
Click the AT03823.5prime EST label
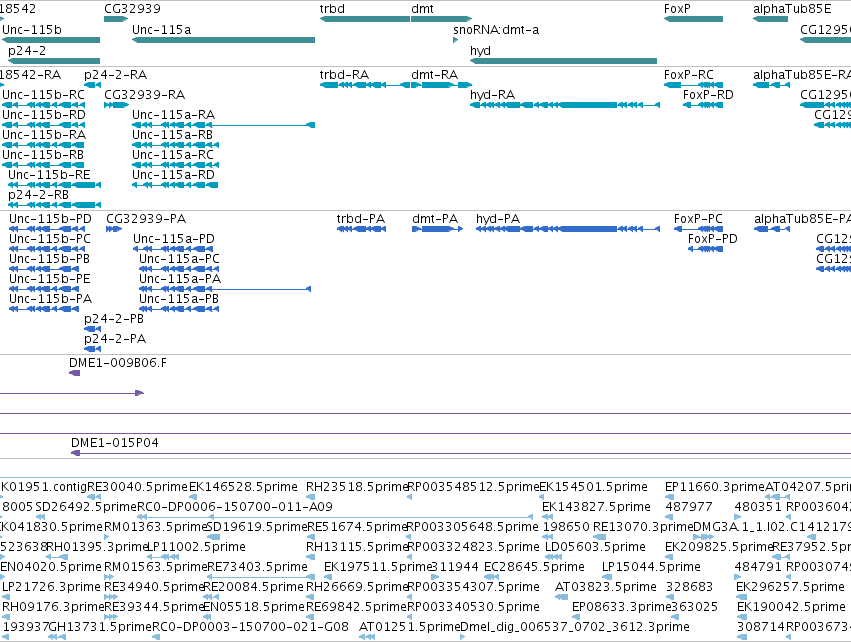coord(606,587)
